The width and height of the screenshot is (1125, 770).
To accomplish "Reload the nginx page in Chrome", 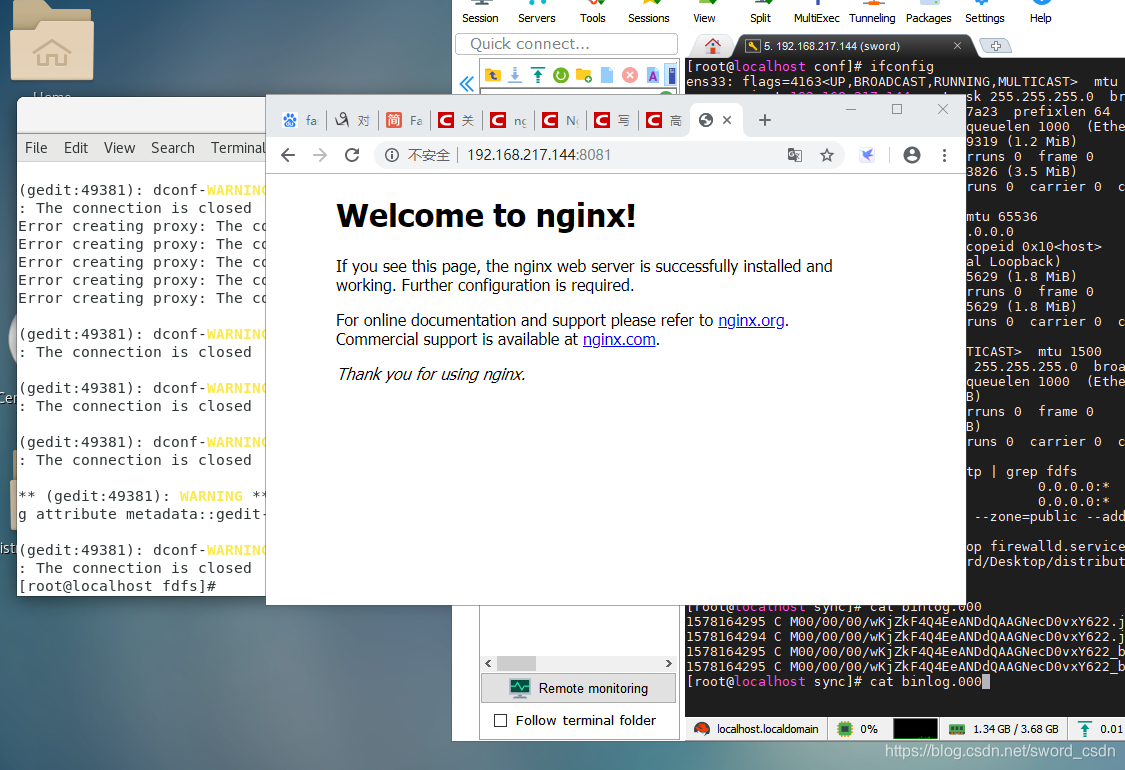I will click(x=352, y=155).
